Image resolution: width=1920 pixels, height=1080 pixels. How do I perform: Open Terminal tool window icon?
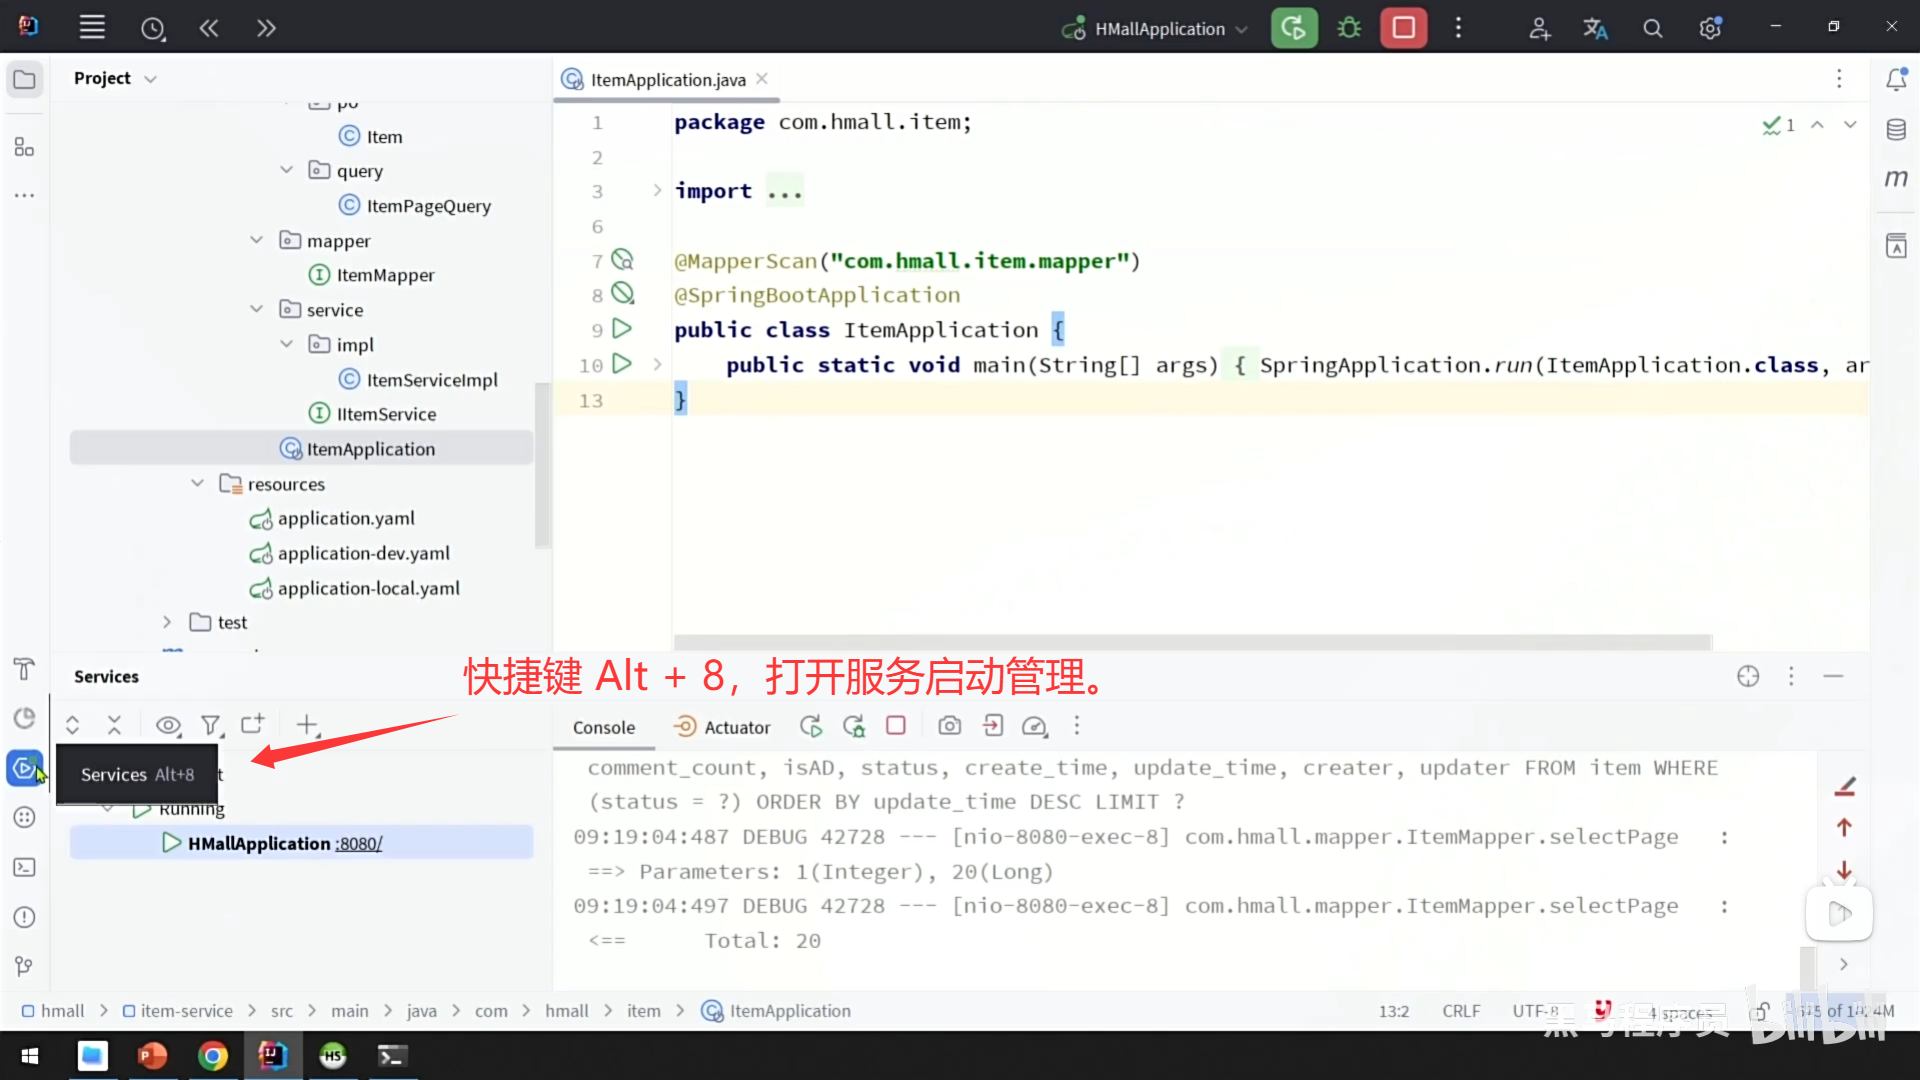pos(24,867)
